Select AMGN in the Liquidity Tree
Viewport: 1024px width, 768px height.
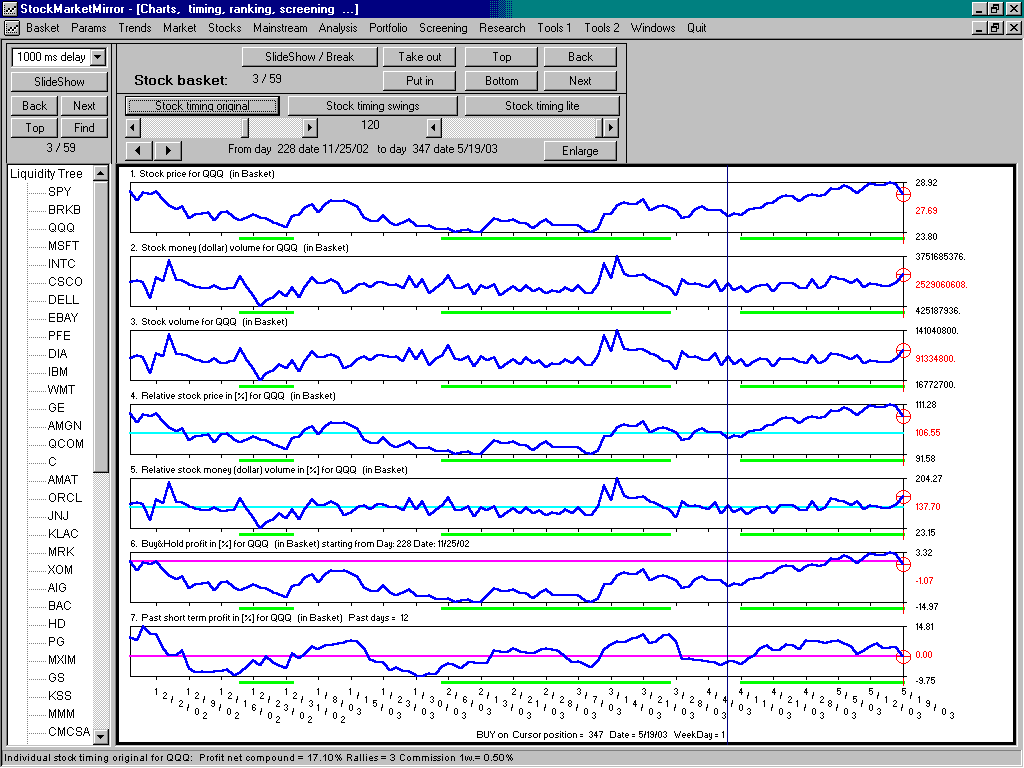click(65, 426)
